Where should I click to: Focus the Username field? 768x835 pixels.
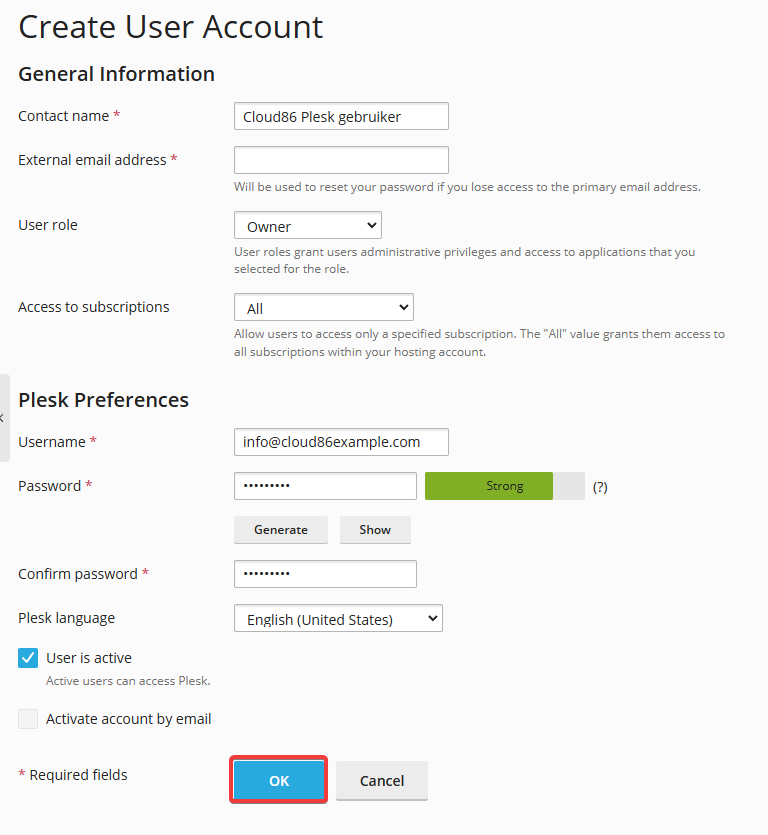[341, 442]
